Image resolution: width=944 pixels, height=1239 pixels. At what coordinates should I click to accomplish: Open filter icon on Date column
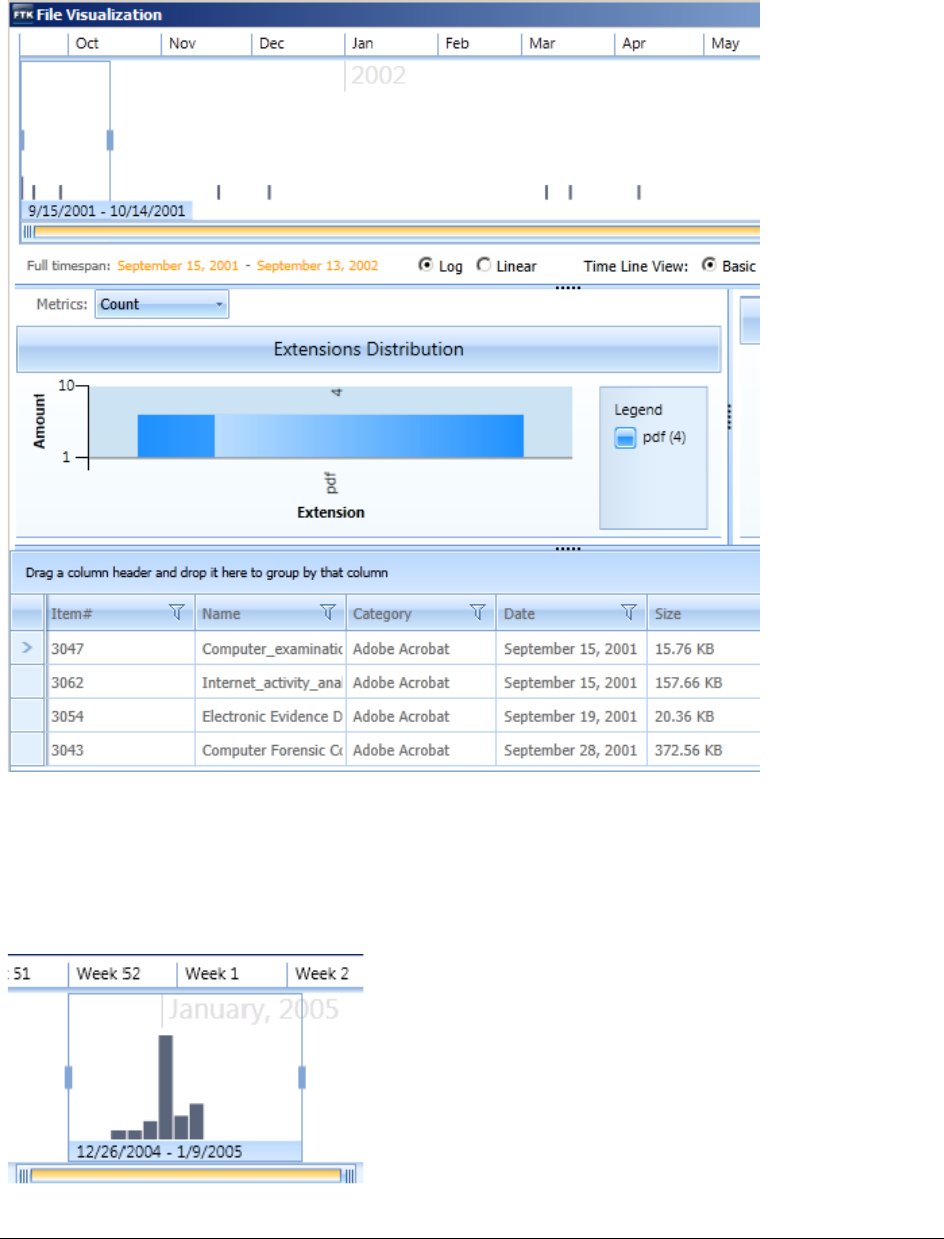pos(629,613)
